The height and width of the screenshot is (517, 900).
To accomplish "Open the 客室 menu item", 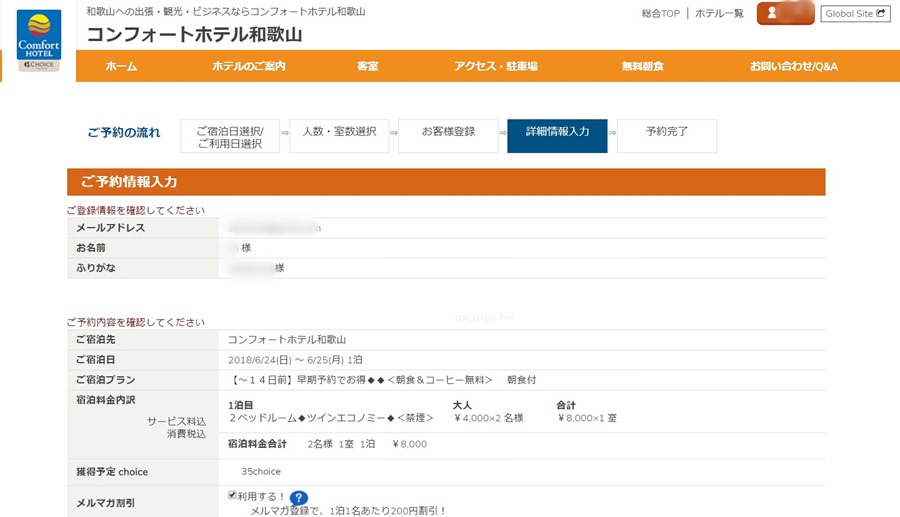I will coord(367,66).
